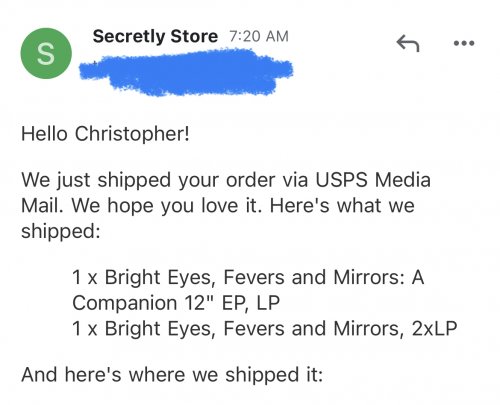Tap the reply arrow icon
This screenshot has height=405, width=500.
coord(408,43)
